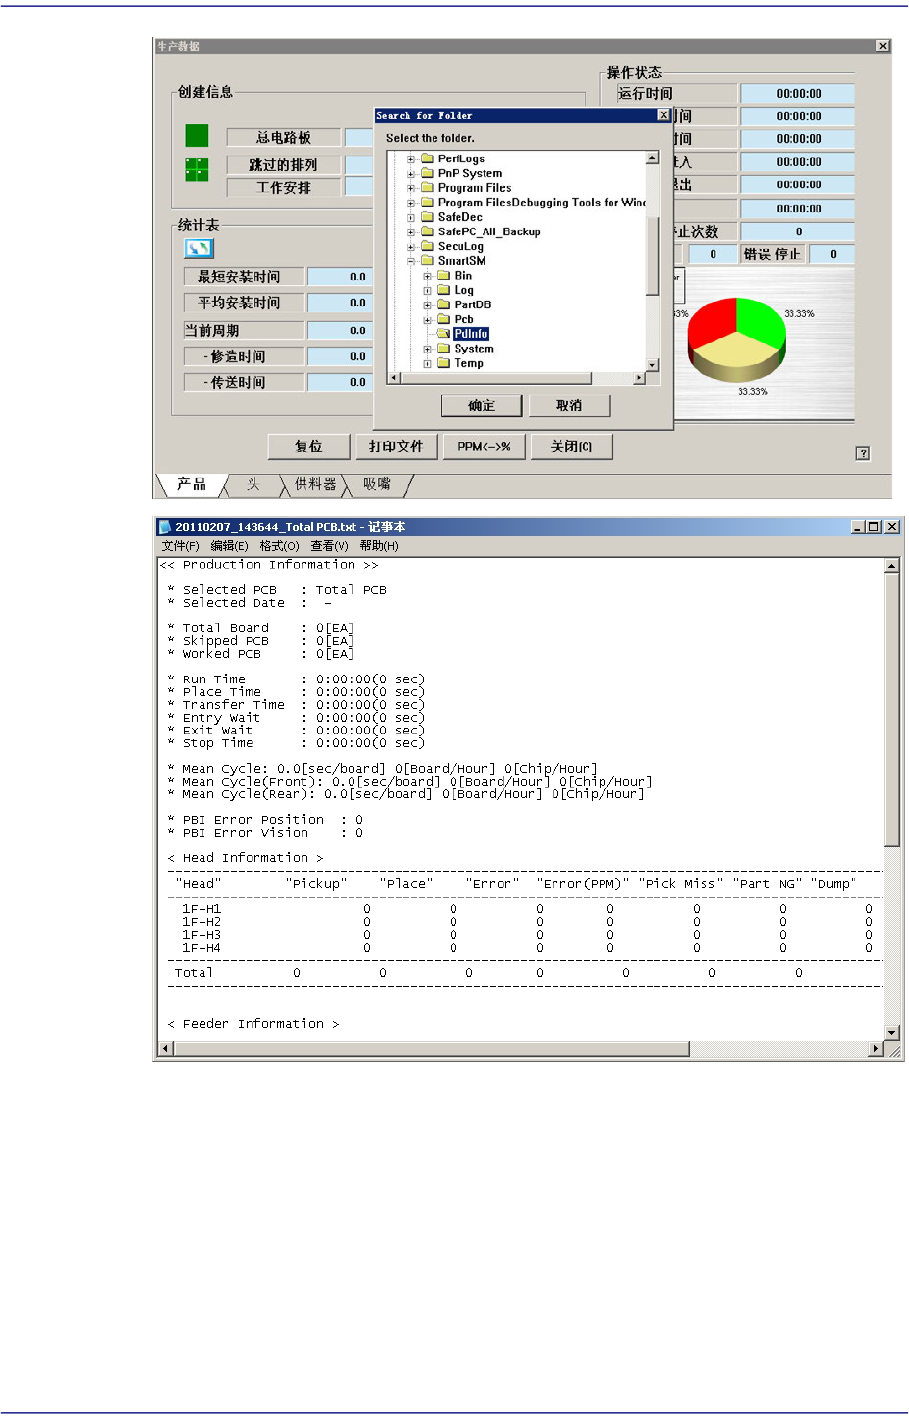Viewport: 909px width, 1424px height.
Task: Open the 帮助(H) menu in Notepad
Action: (379, 546)
